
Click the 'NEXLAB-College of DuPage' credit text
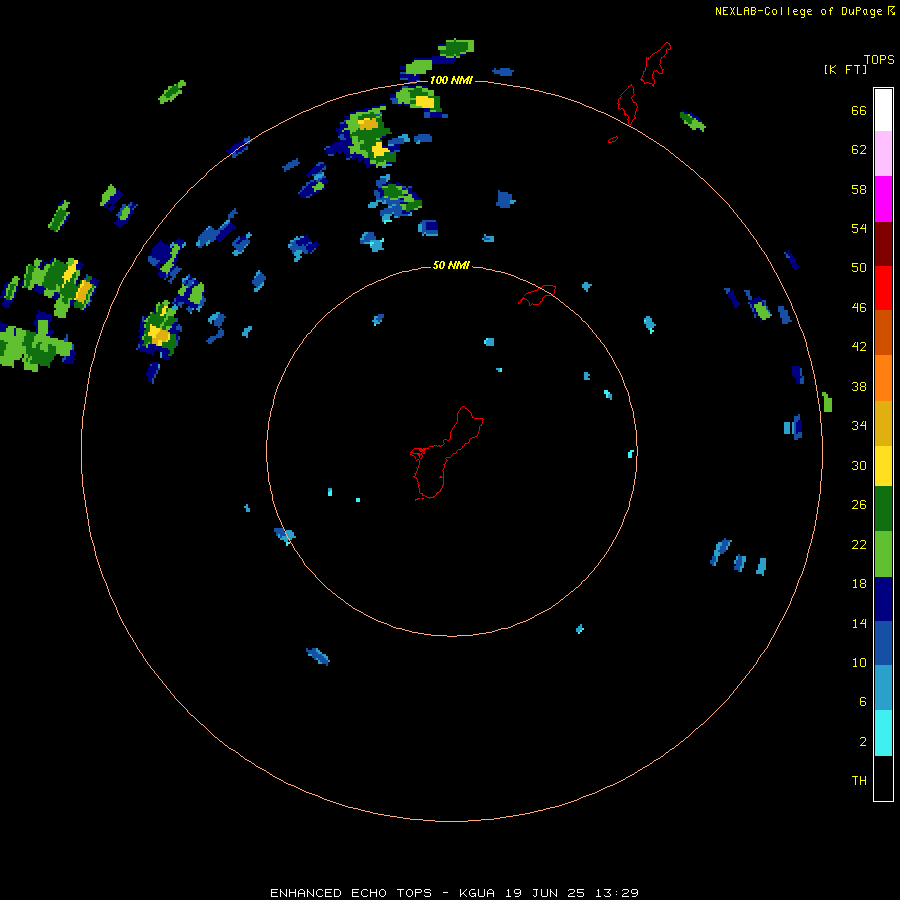[798, 11]
